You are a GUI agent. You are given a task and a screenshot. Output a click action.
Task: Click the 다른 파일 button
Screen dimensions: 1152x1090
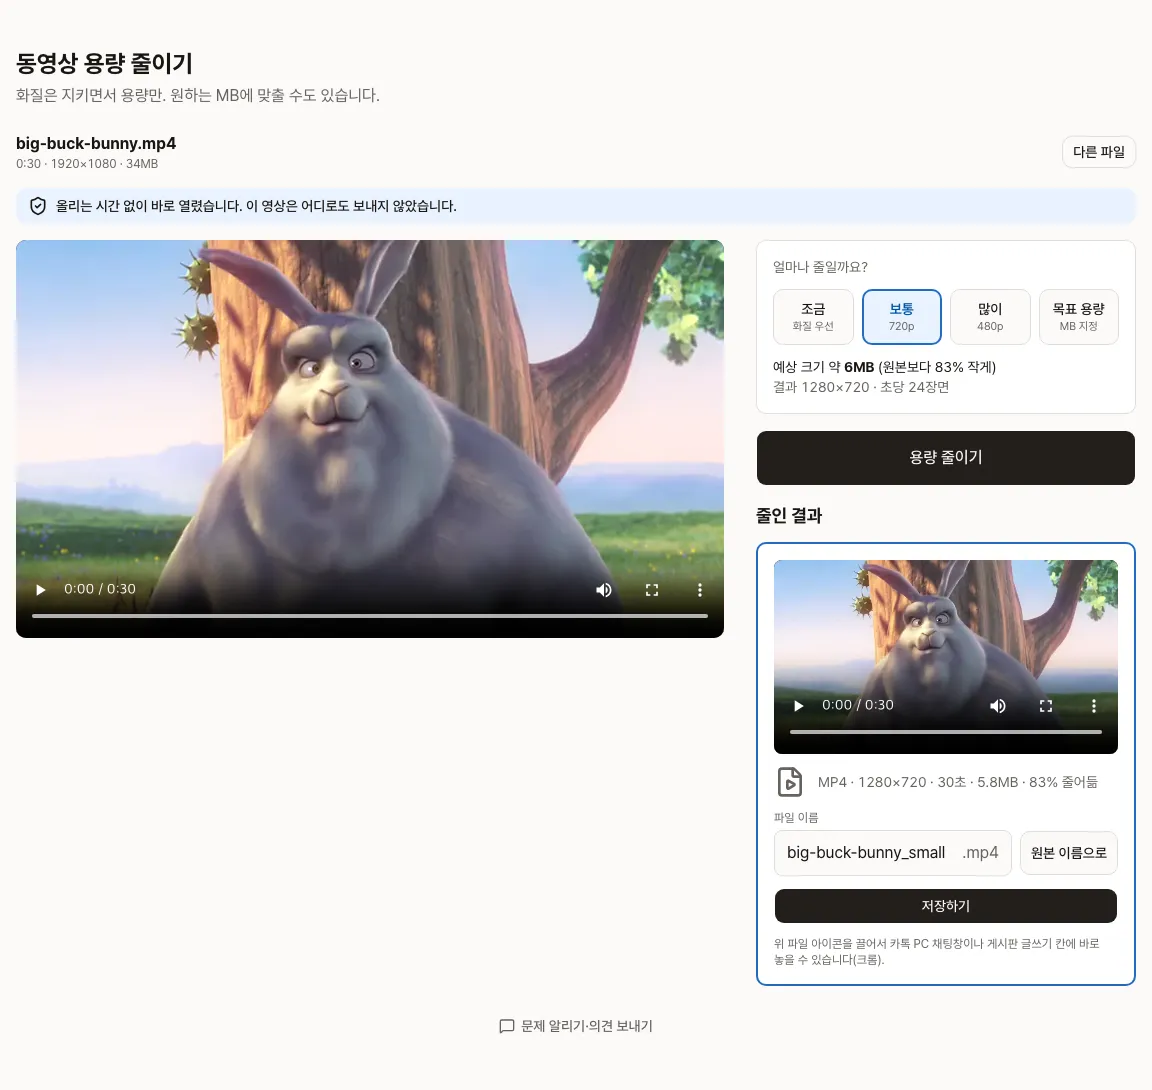(x=1098, y=152)
